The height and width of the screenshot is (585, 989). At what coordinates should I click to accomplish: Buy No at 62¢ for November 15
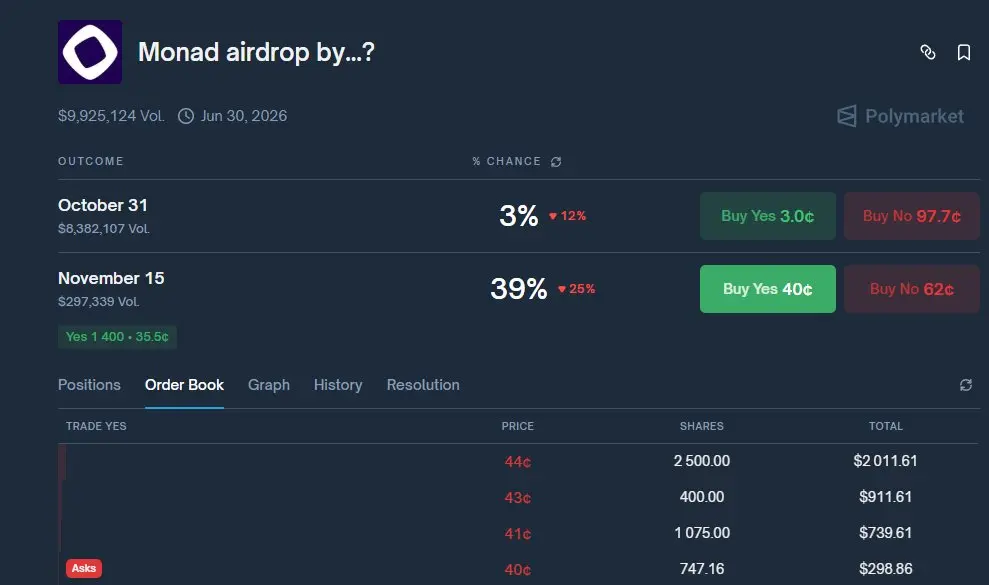pos(911,289)
